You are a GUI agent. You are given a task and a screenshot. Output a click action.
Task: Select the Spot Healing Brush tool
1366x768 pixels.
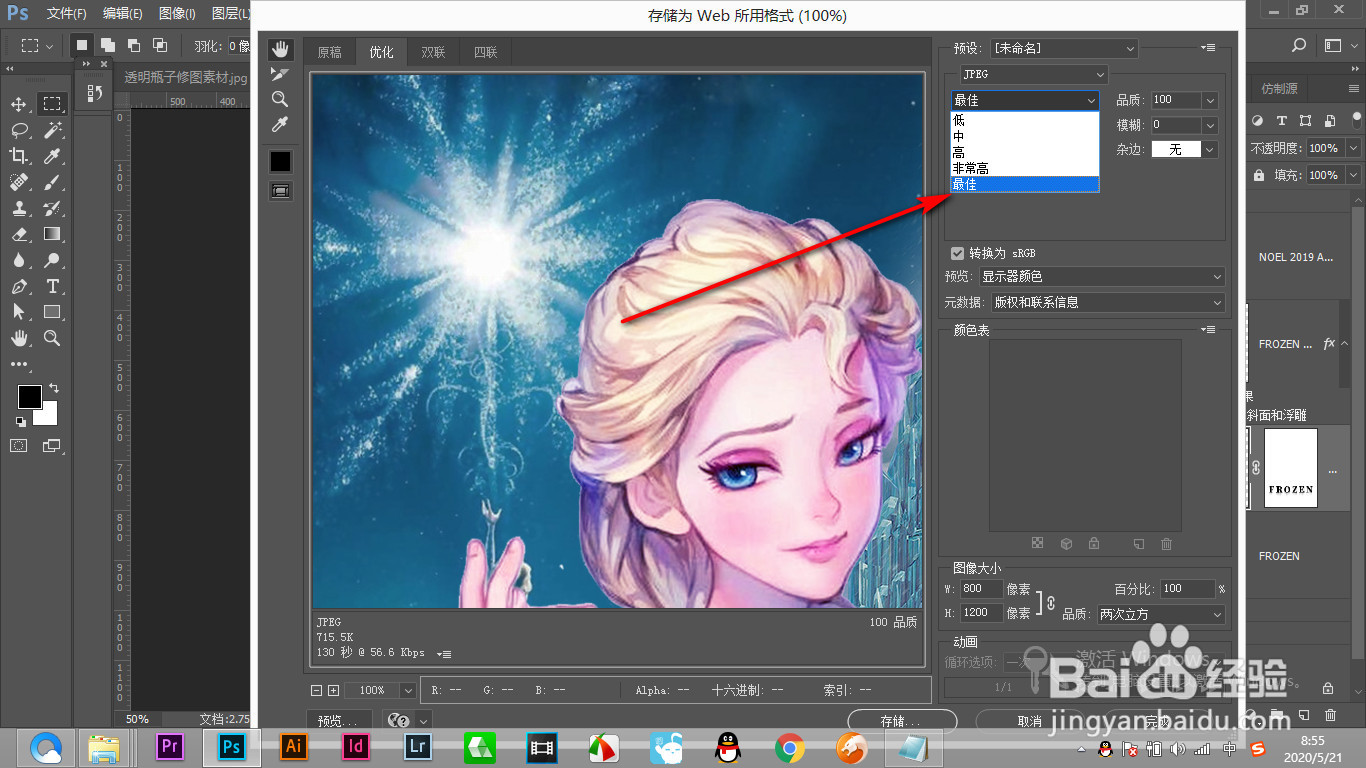point(19,182)
